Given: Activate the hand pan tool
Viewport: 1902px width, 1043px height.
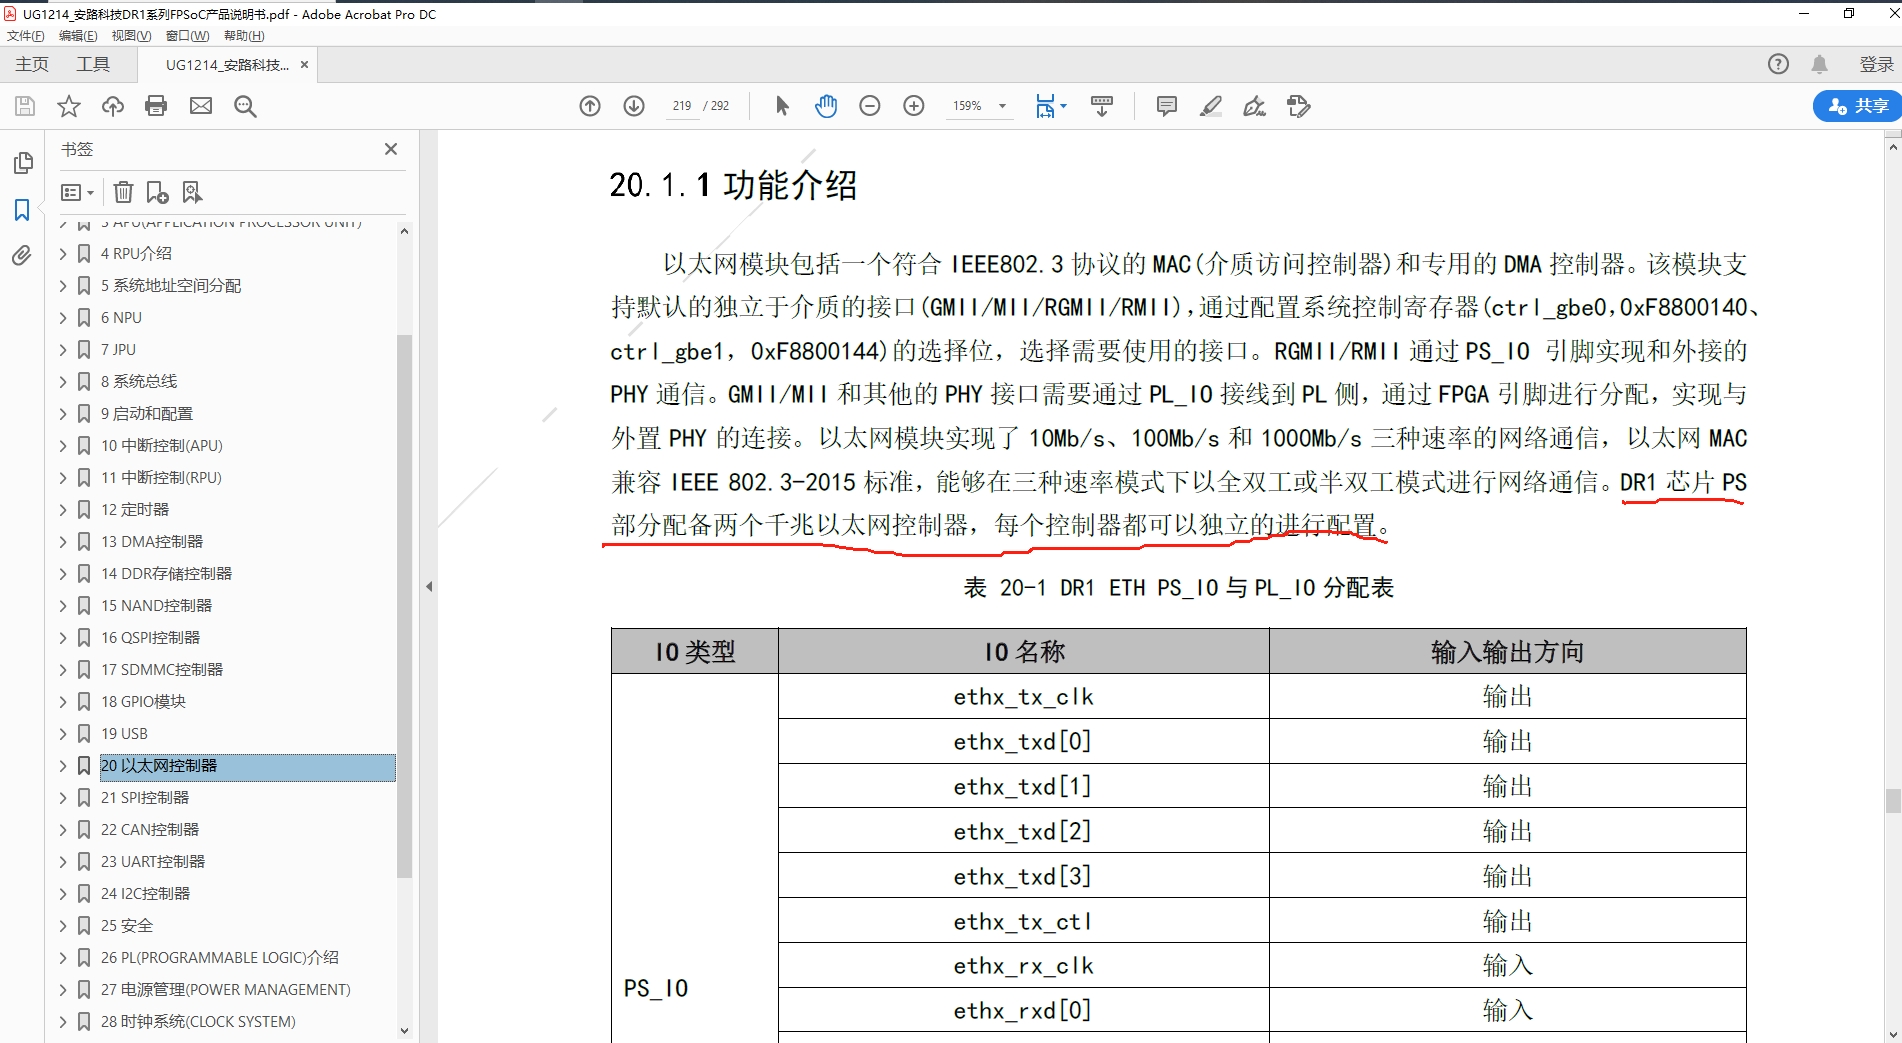Looking at the screenshot, I should click(826, 106).
